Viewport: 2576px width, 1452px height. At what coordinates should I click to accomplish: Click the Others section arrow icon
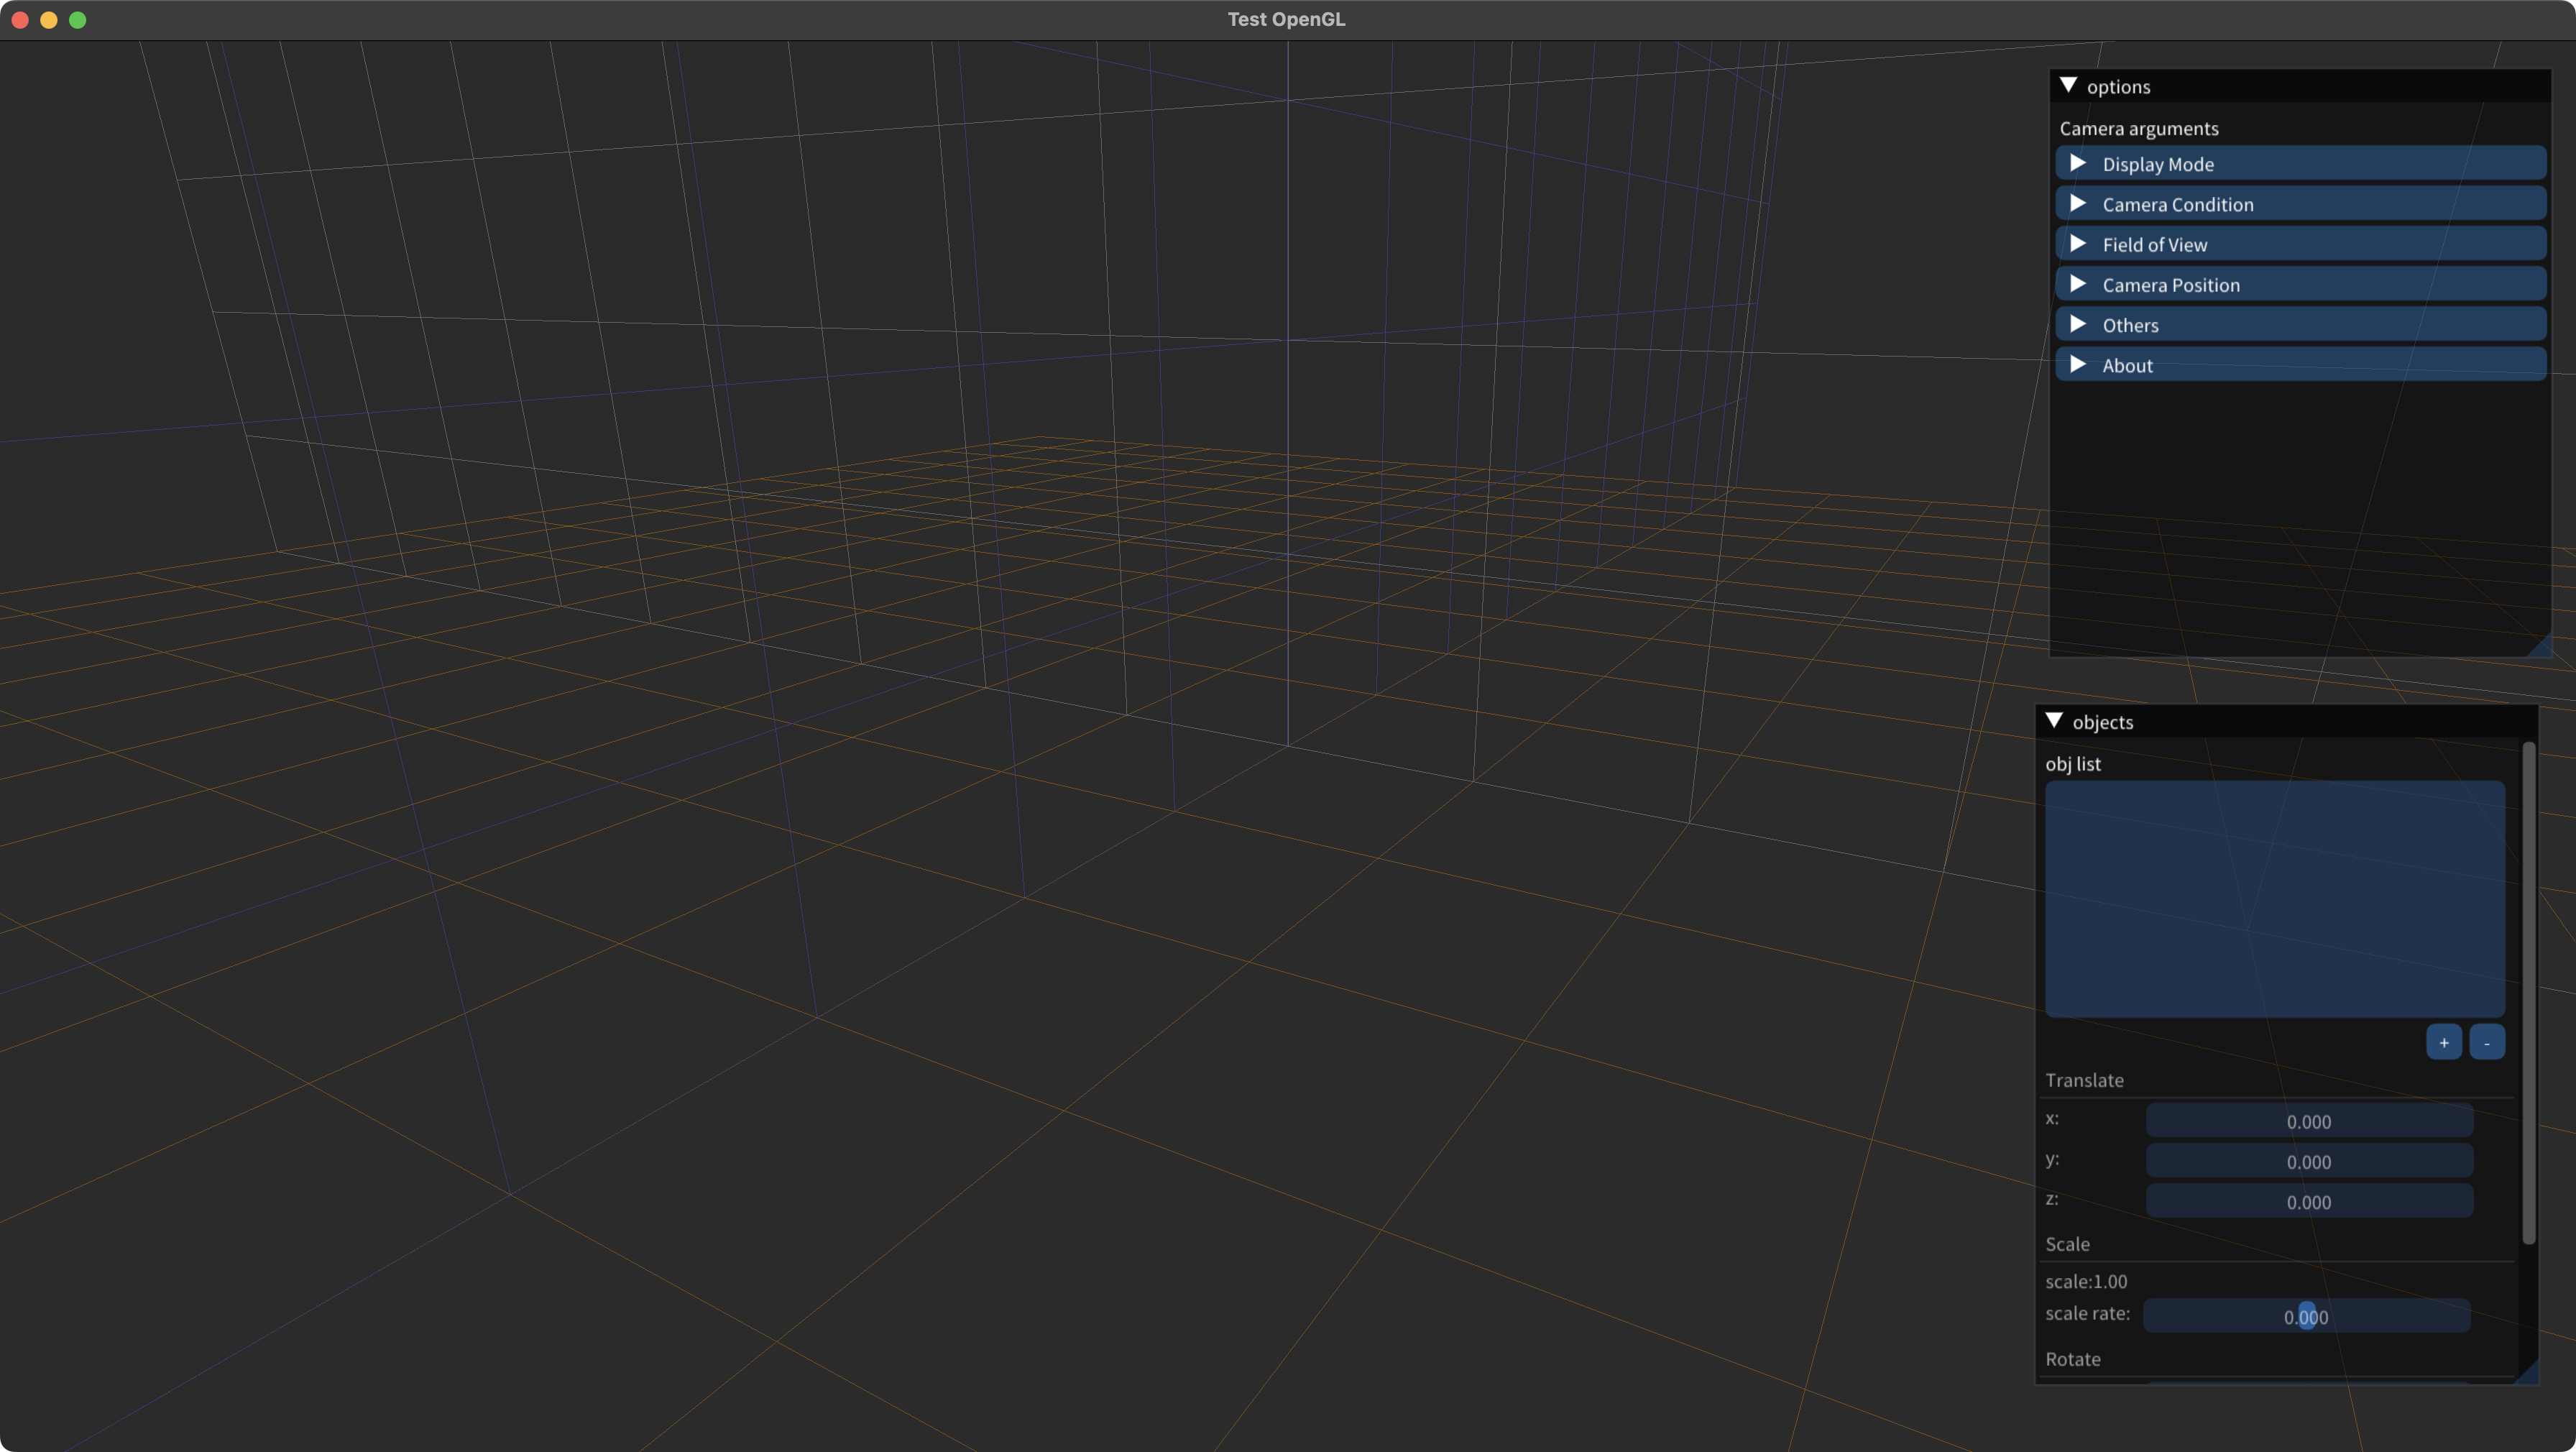2077,324
